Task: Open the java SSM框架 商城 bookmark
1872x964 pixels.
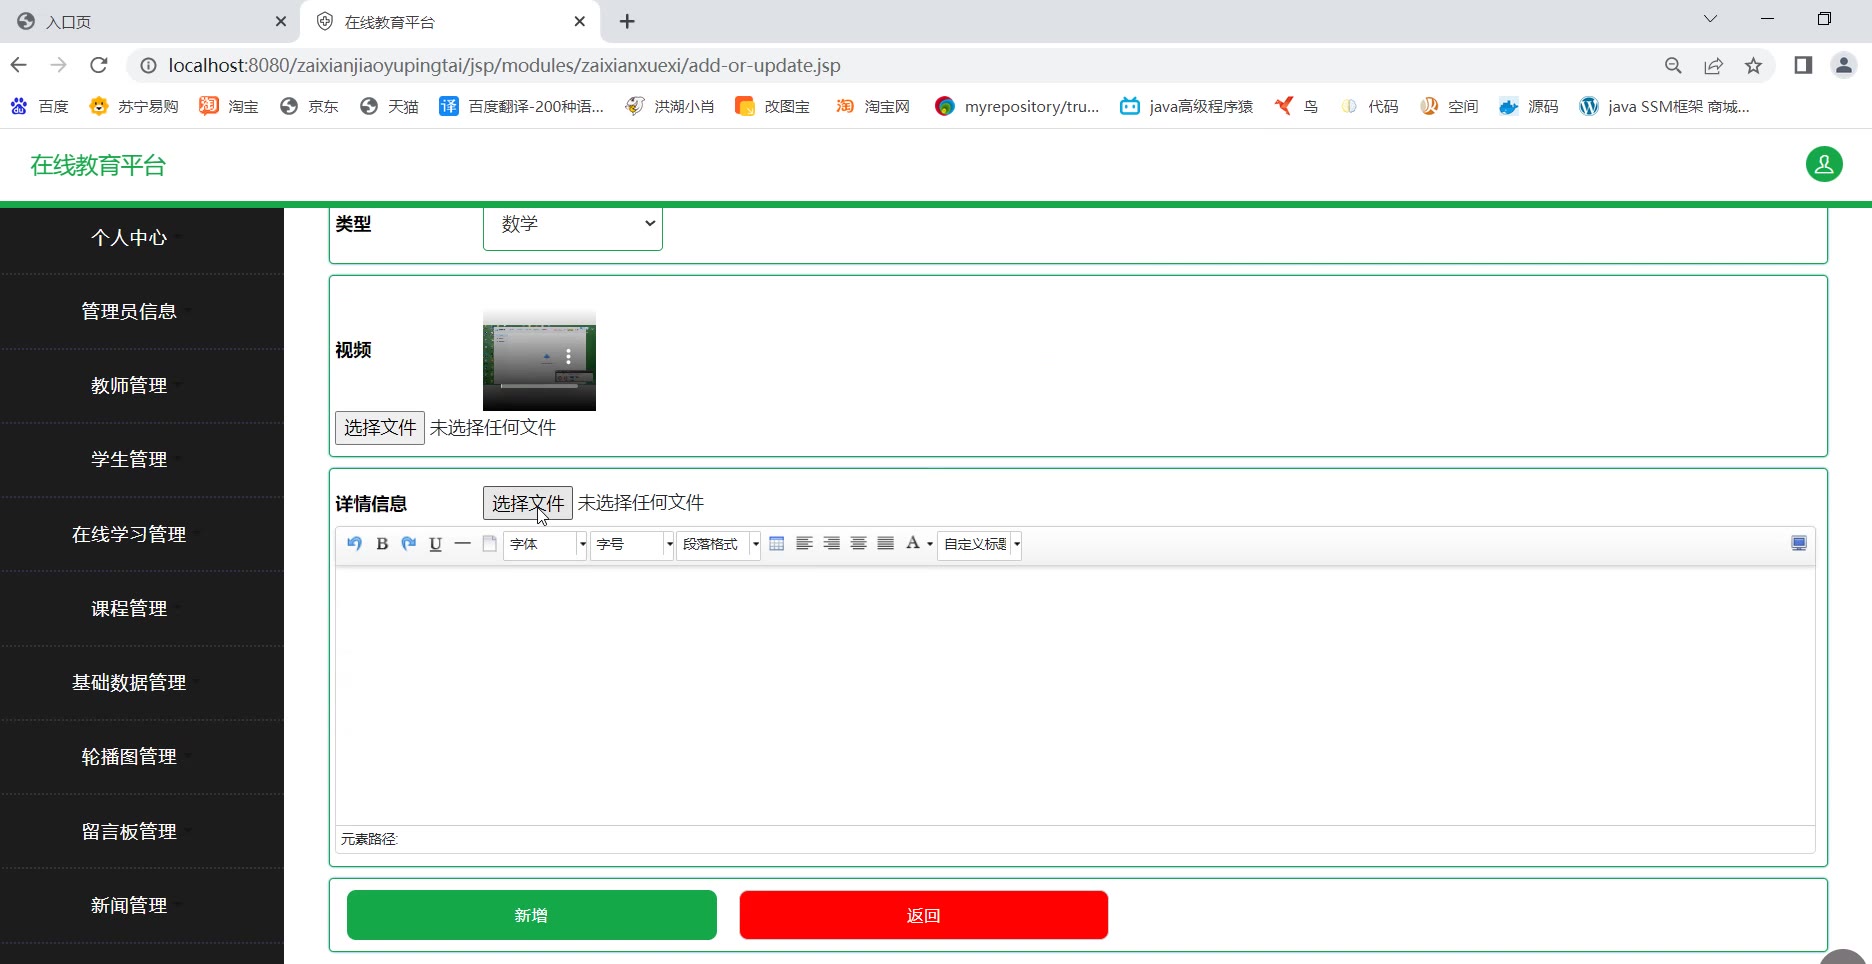Action: tap(1664, 106)
